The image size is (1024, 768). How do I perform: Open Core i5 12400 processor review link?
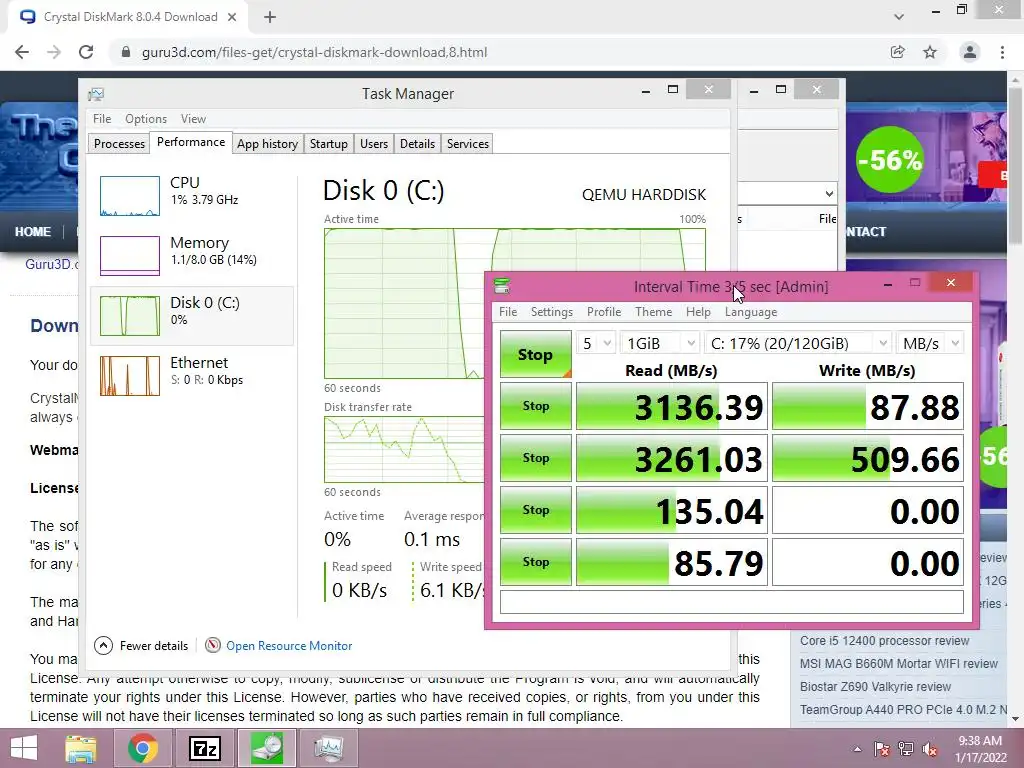point(884,641)
